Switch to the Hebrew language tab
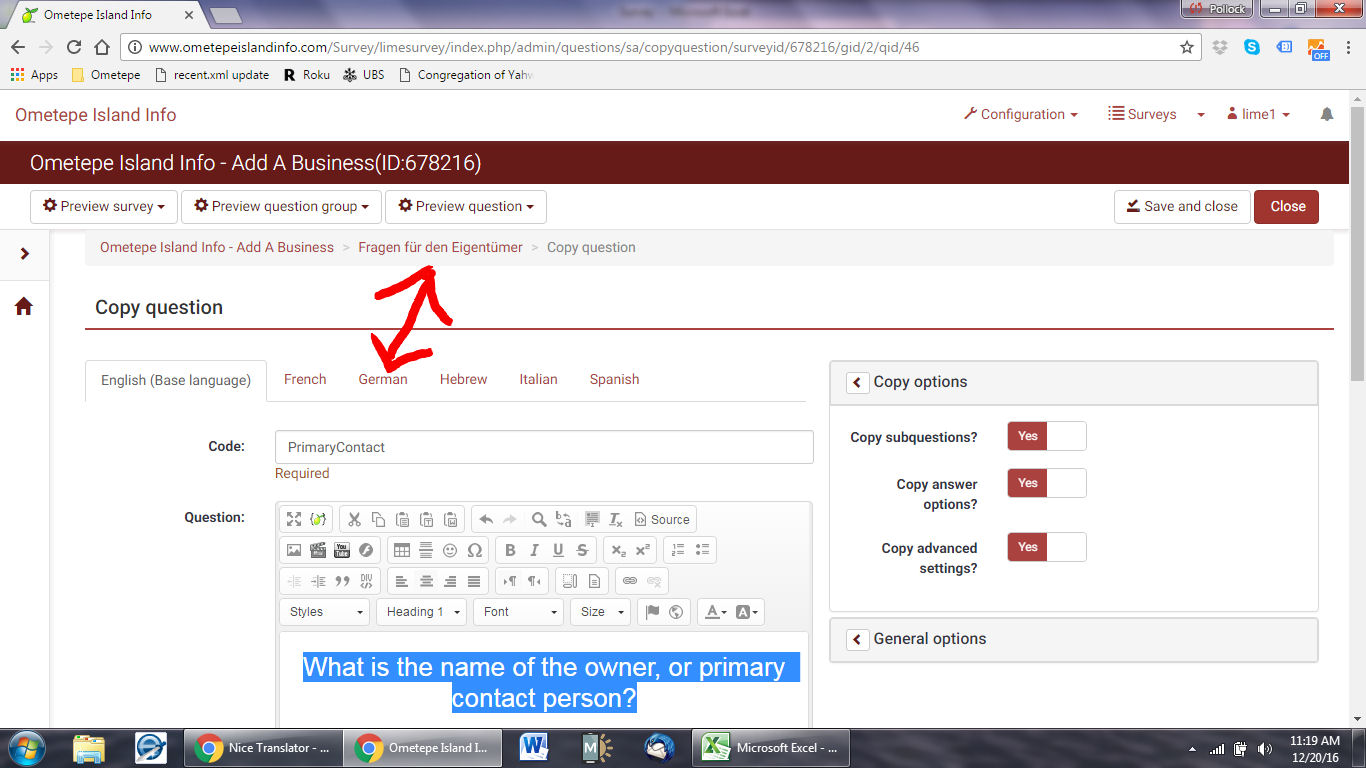The height and width of the screenshot is (768, 1366). (x=464, y=380)
